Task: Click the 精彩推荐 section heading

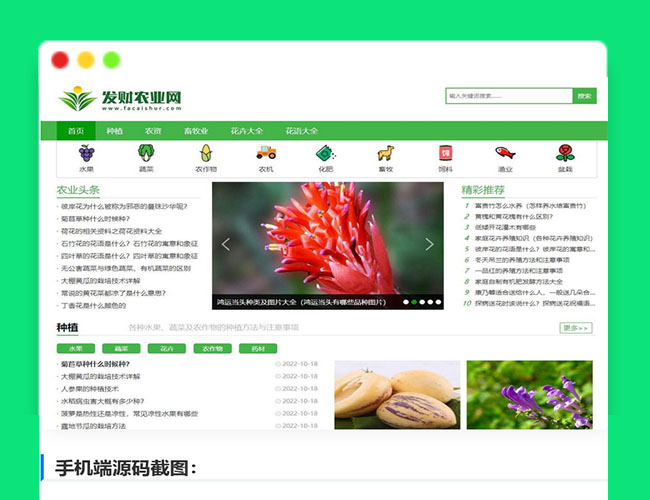Action: coord(483,190)
